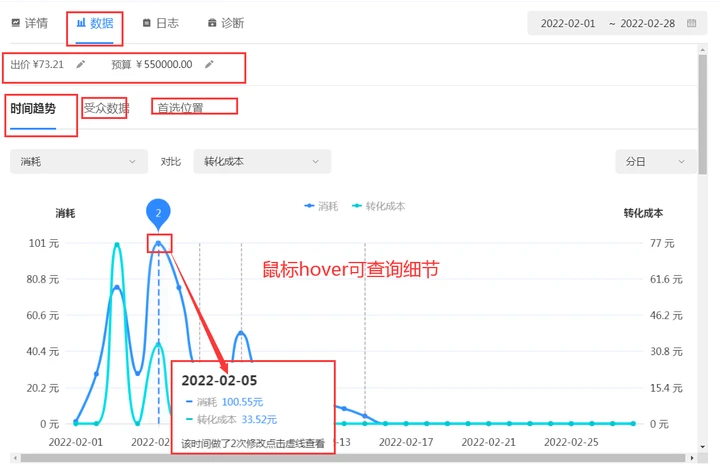Screen dimensions: 720x464
Task: Click the pencil icon next to 出价
Action: [81, 65]
